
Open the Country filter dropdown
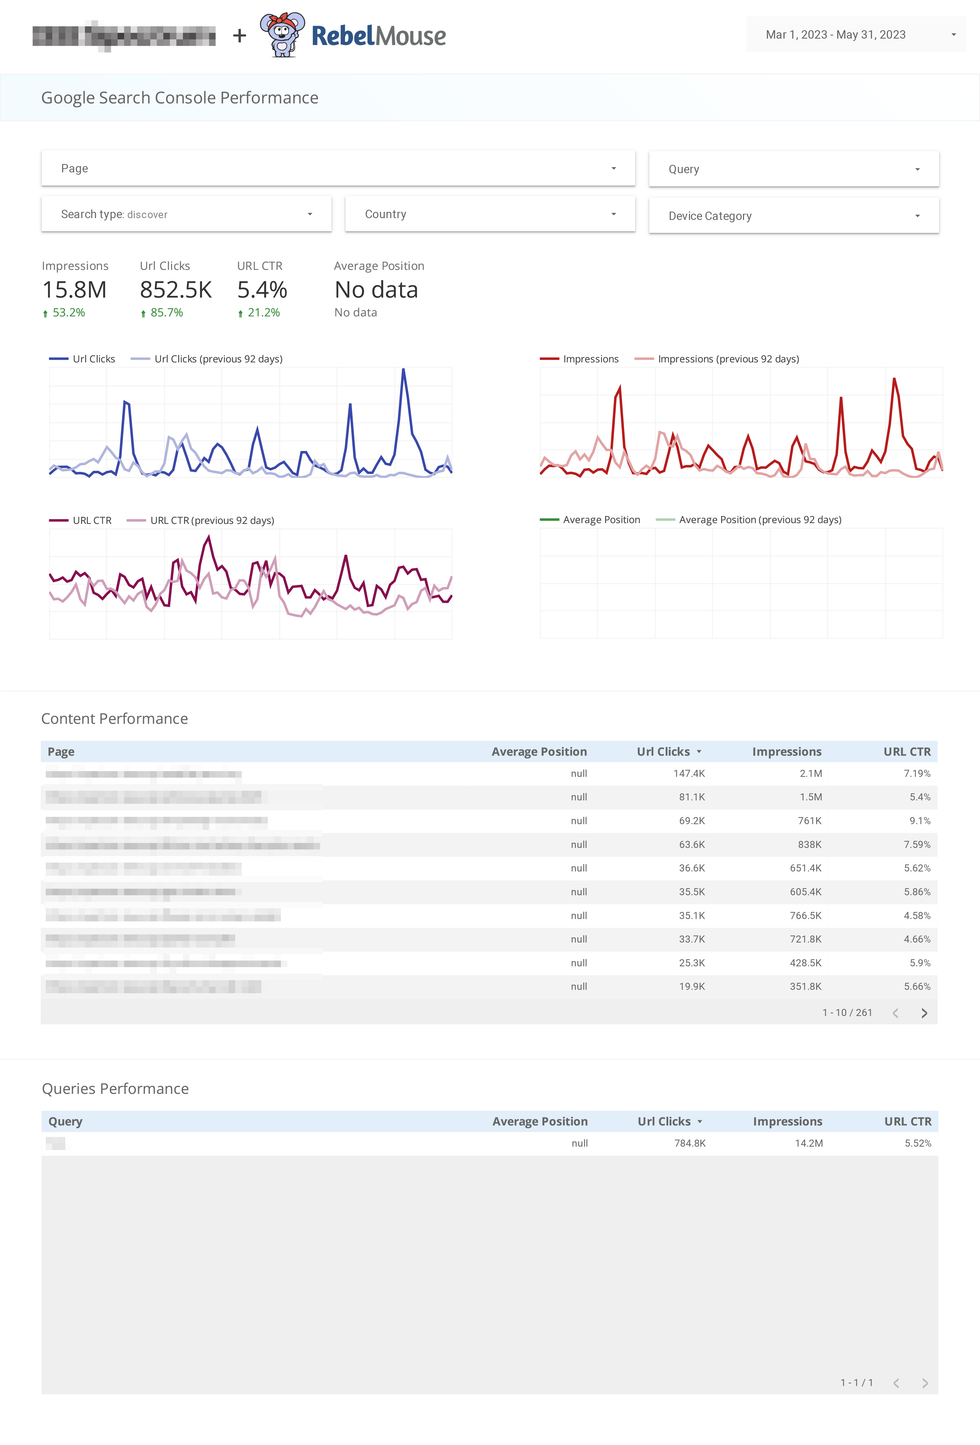(x=489, y=214)
